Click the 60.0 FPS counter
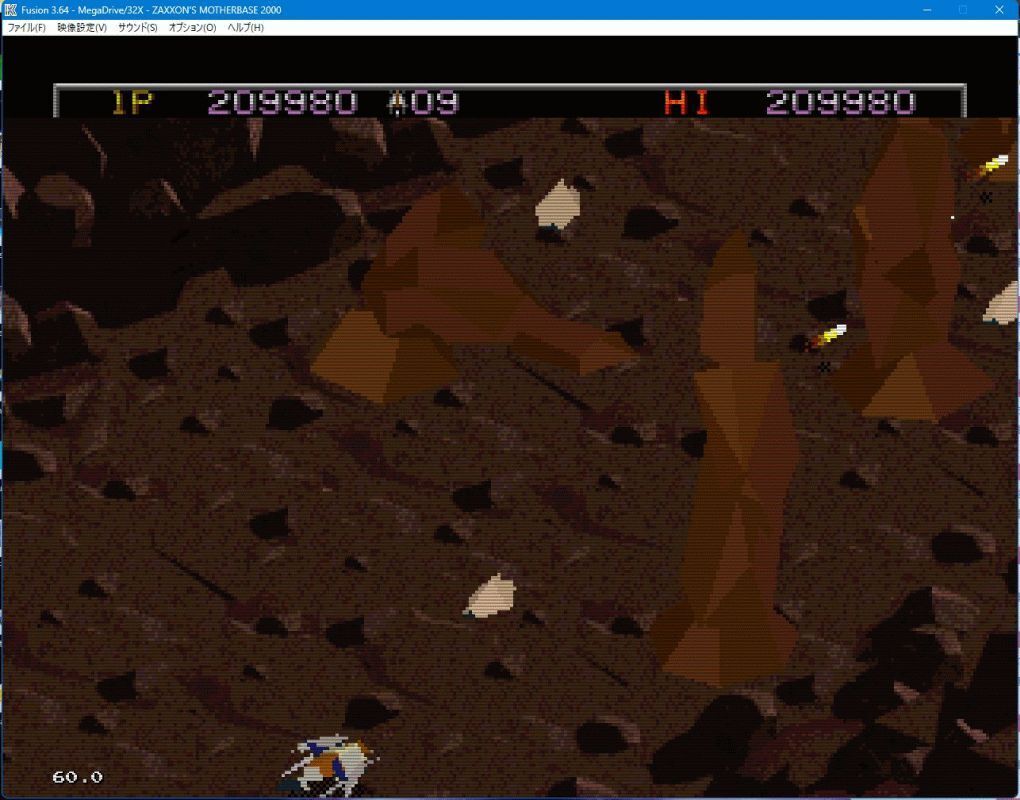The width and height of the screenshot is (1020, 800). tap(77, 777)
